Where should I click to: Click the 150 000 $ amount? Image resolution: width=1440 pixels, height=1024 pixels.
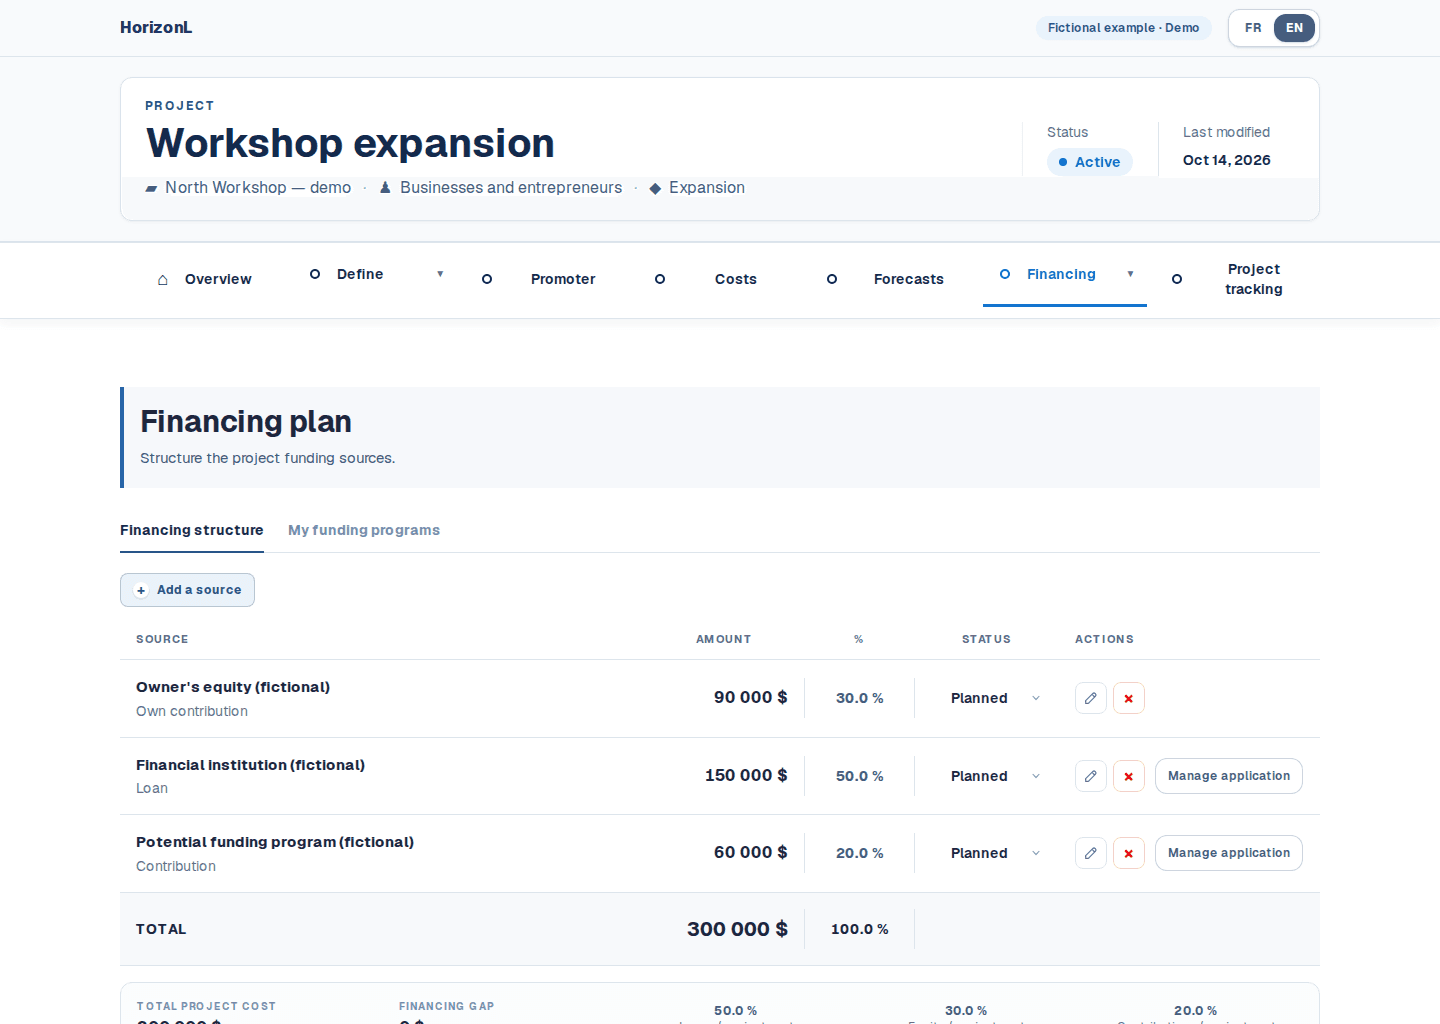click(x=746, y=775)
